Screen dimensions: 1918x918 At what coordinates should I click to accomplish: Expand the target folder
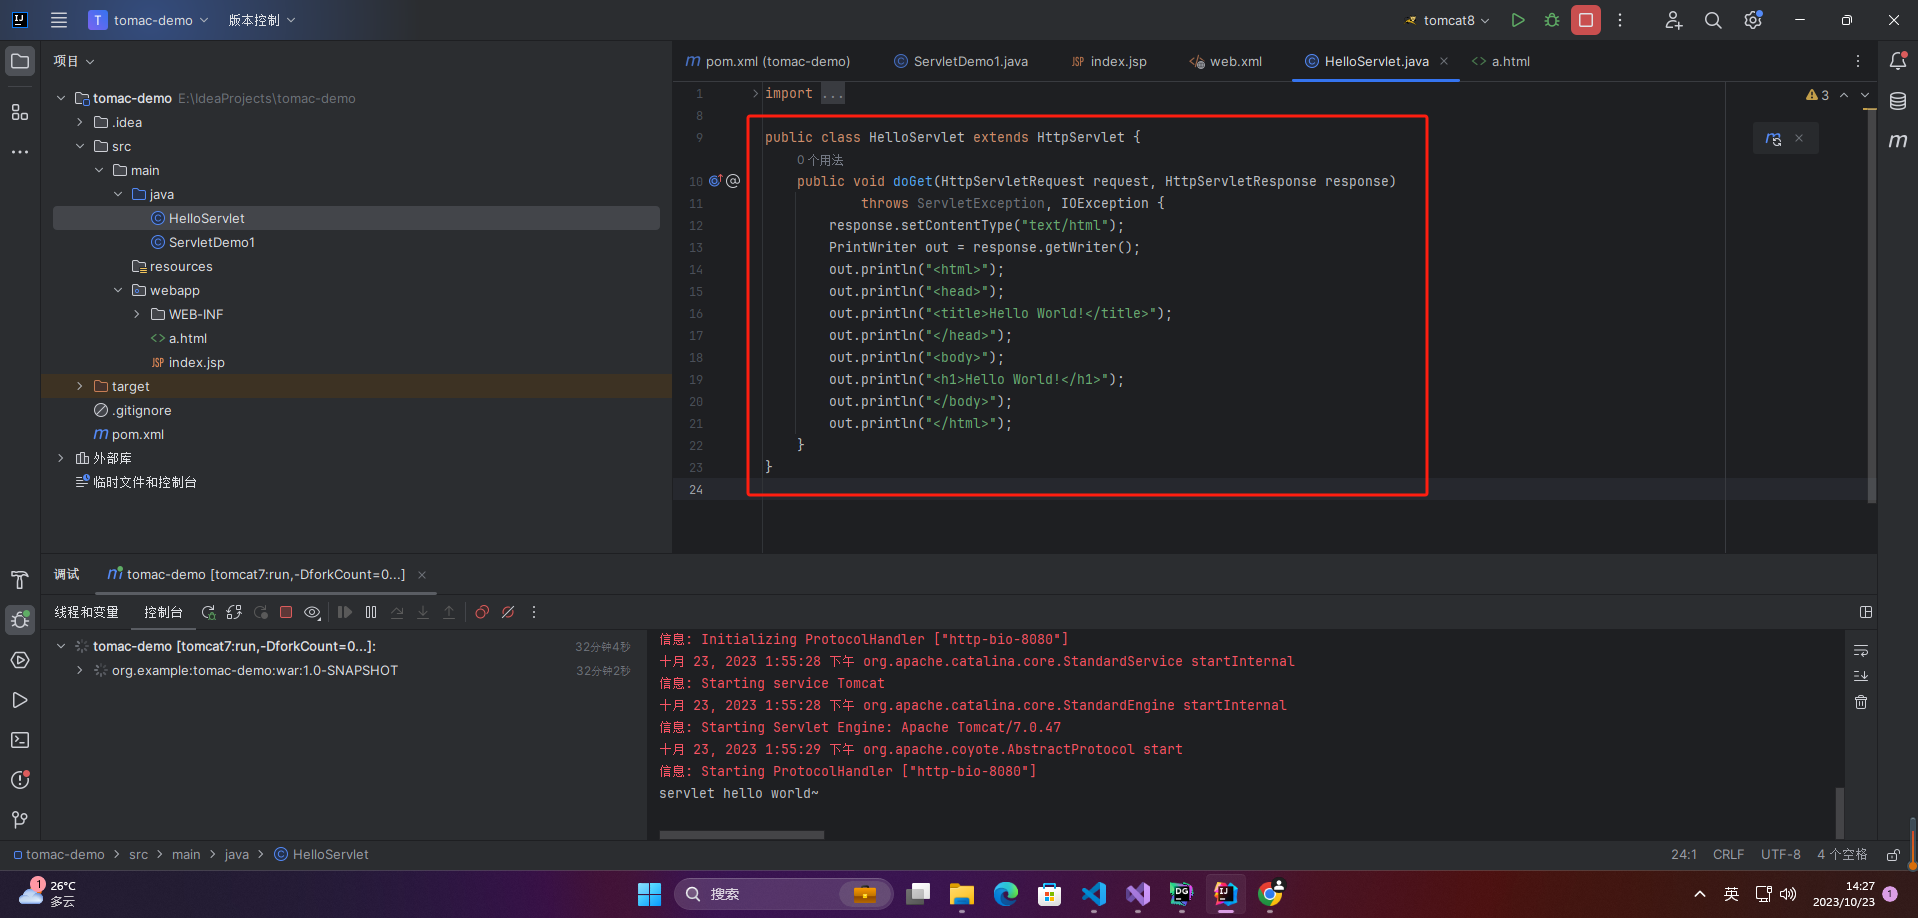pos(80,386)
